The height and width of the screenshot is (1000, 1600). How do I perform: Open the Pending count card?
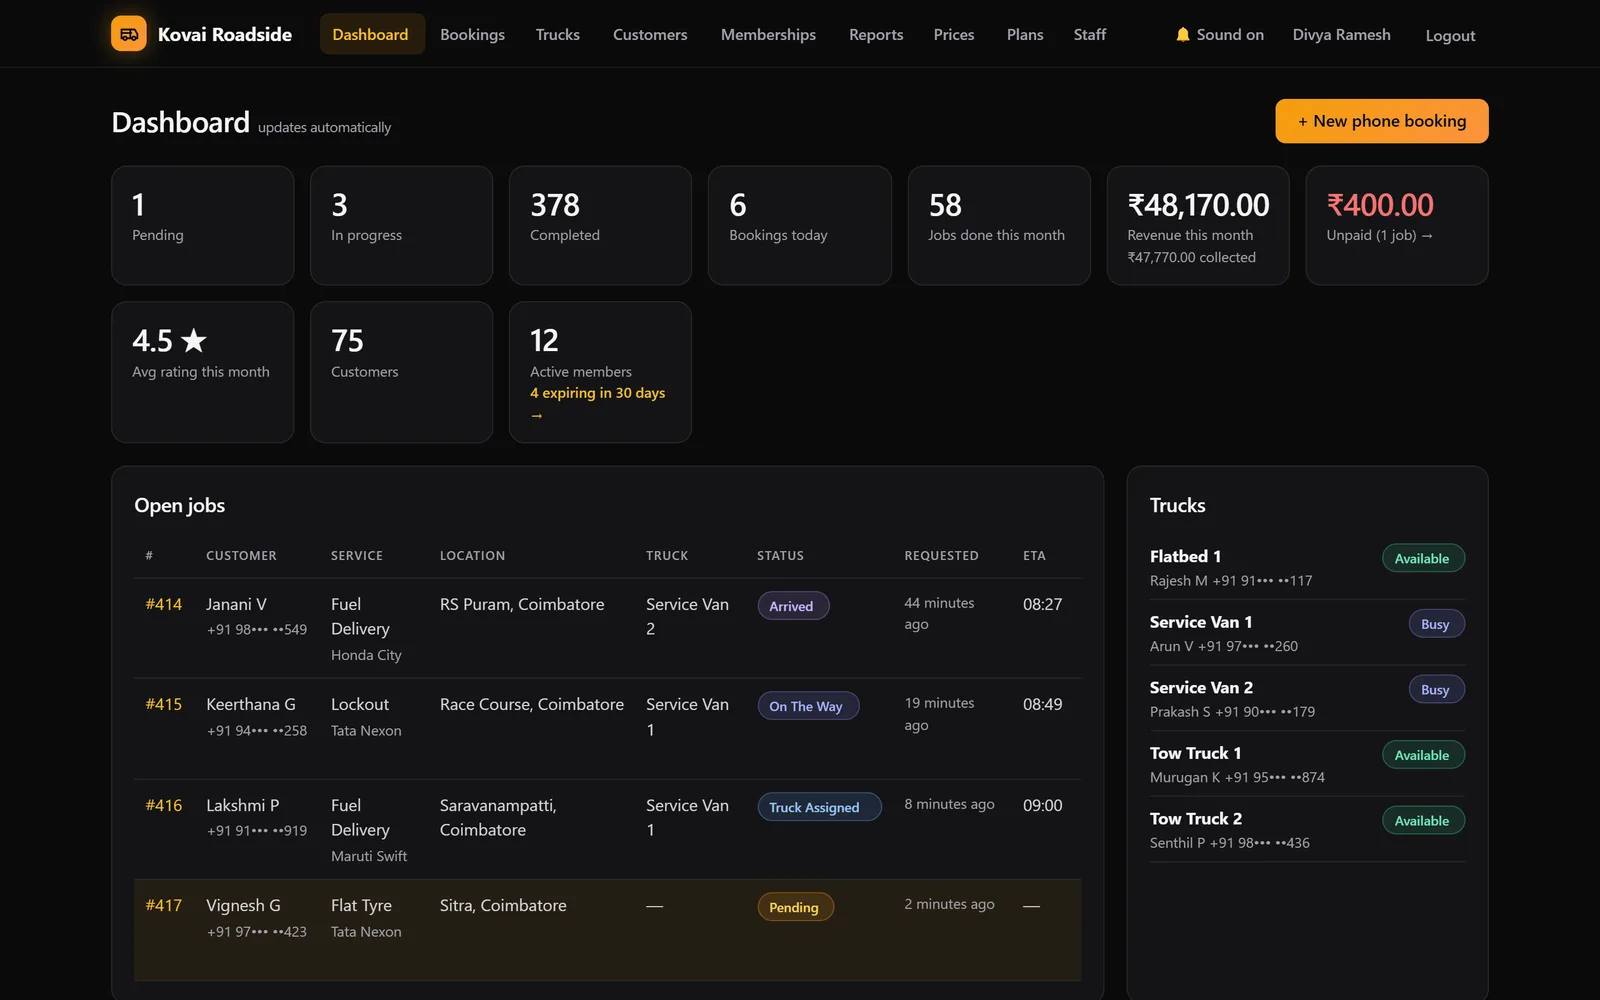pos(202,225)
